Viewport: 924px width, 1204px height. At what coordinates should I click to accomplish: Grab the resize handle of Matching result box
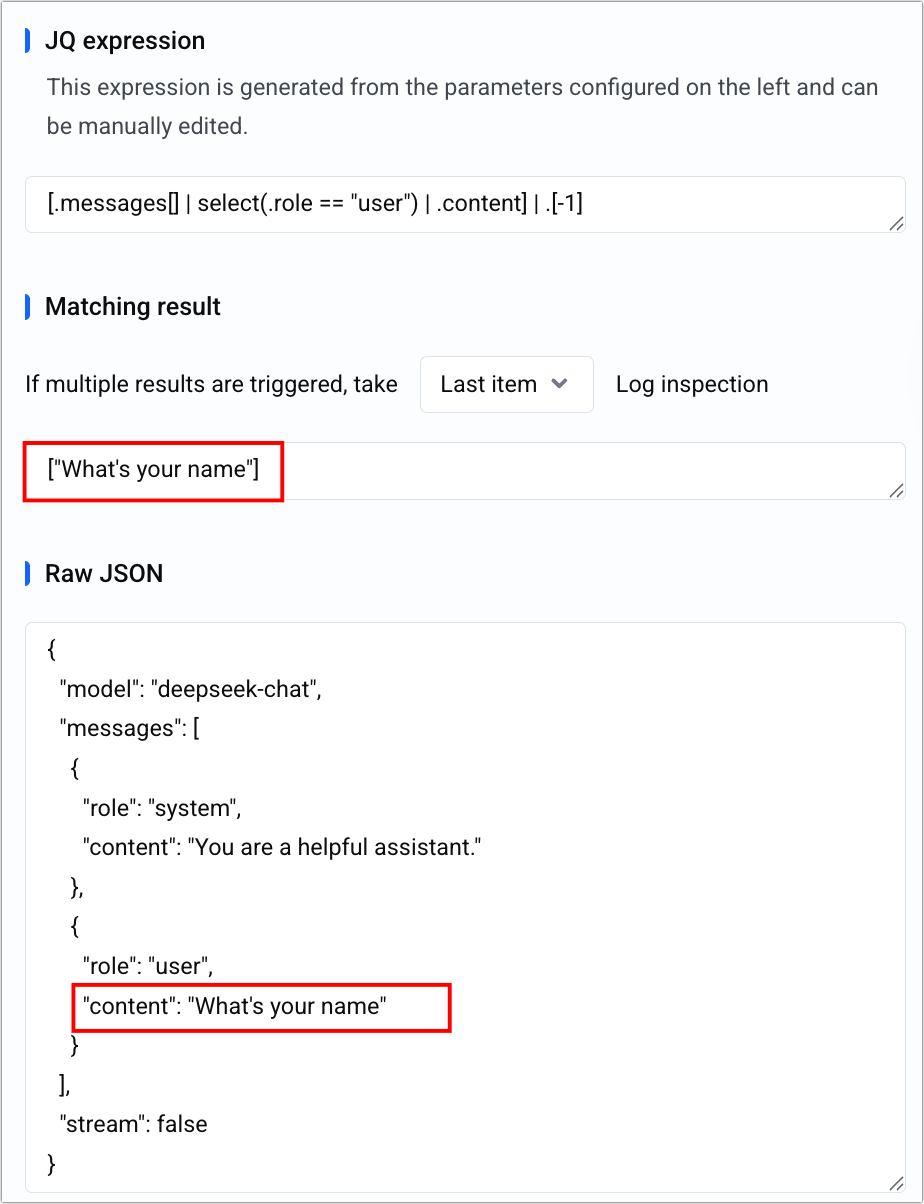[x=896, y=490]
